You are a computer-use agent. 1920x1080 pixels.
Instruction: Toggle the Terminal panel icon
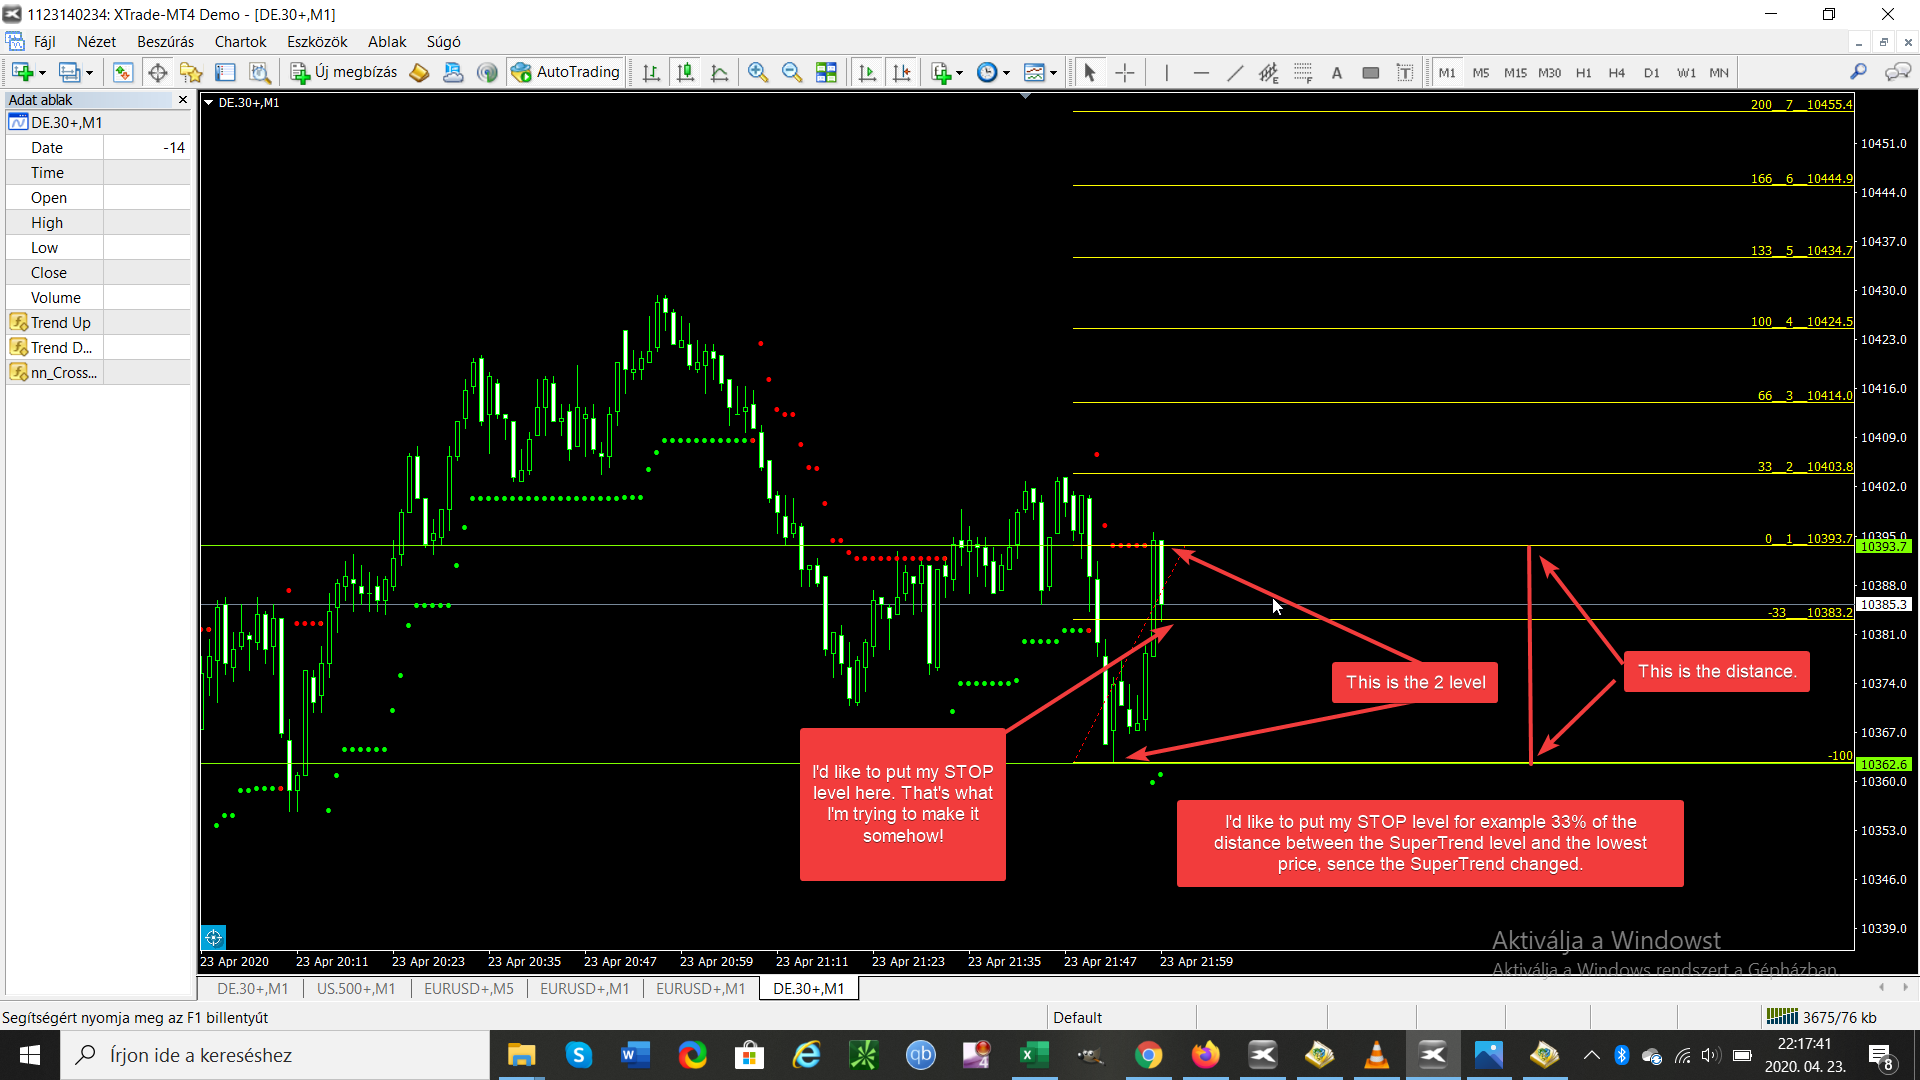click(x=225, y=72)
